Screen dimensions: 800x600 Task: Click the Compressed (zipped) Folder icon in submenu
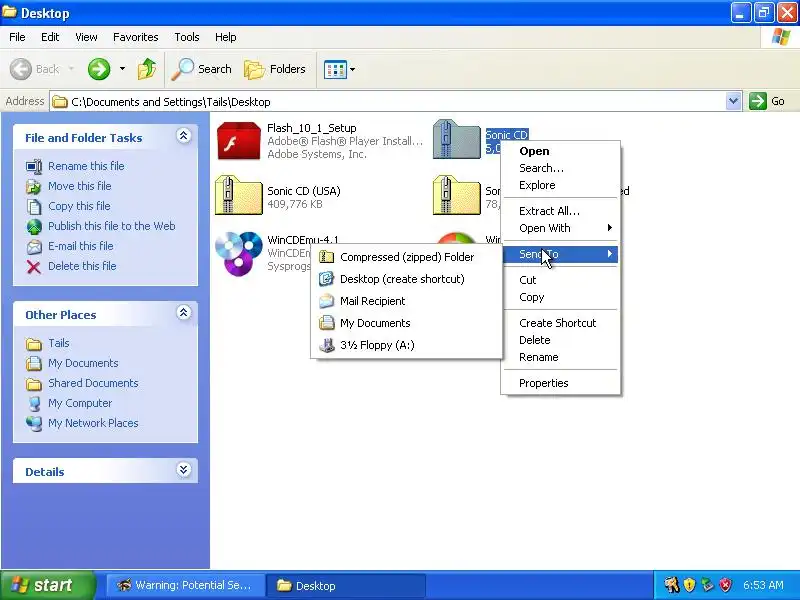pyautogui.click(x=327, y=257)
